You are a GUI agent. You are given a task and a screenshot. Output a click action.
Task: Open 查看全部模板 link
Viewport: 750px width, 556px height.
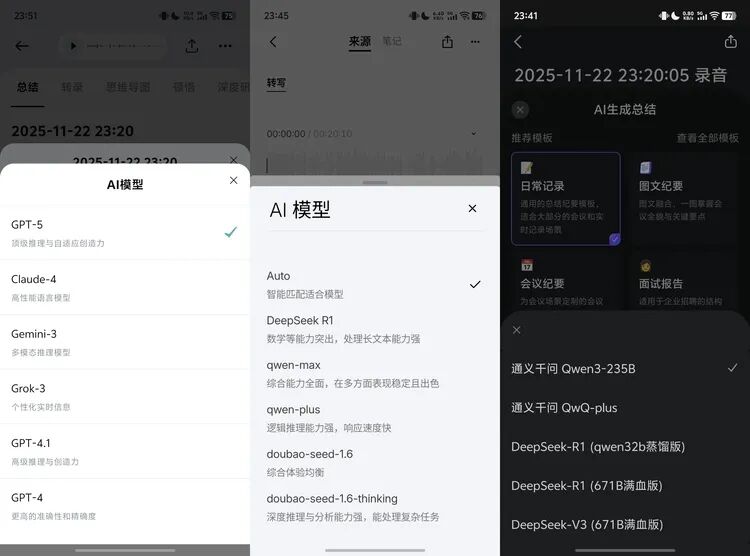click(x=707, y=138)
